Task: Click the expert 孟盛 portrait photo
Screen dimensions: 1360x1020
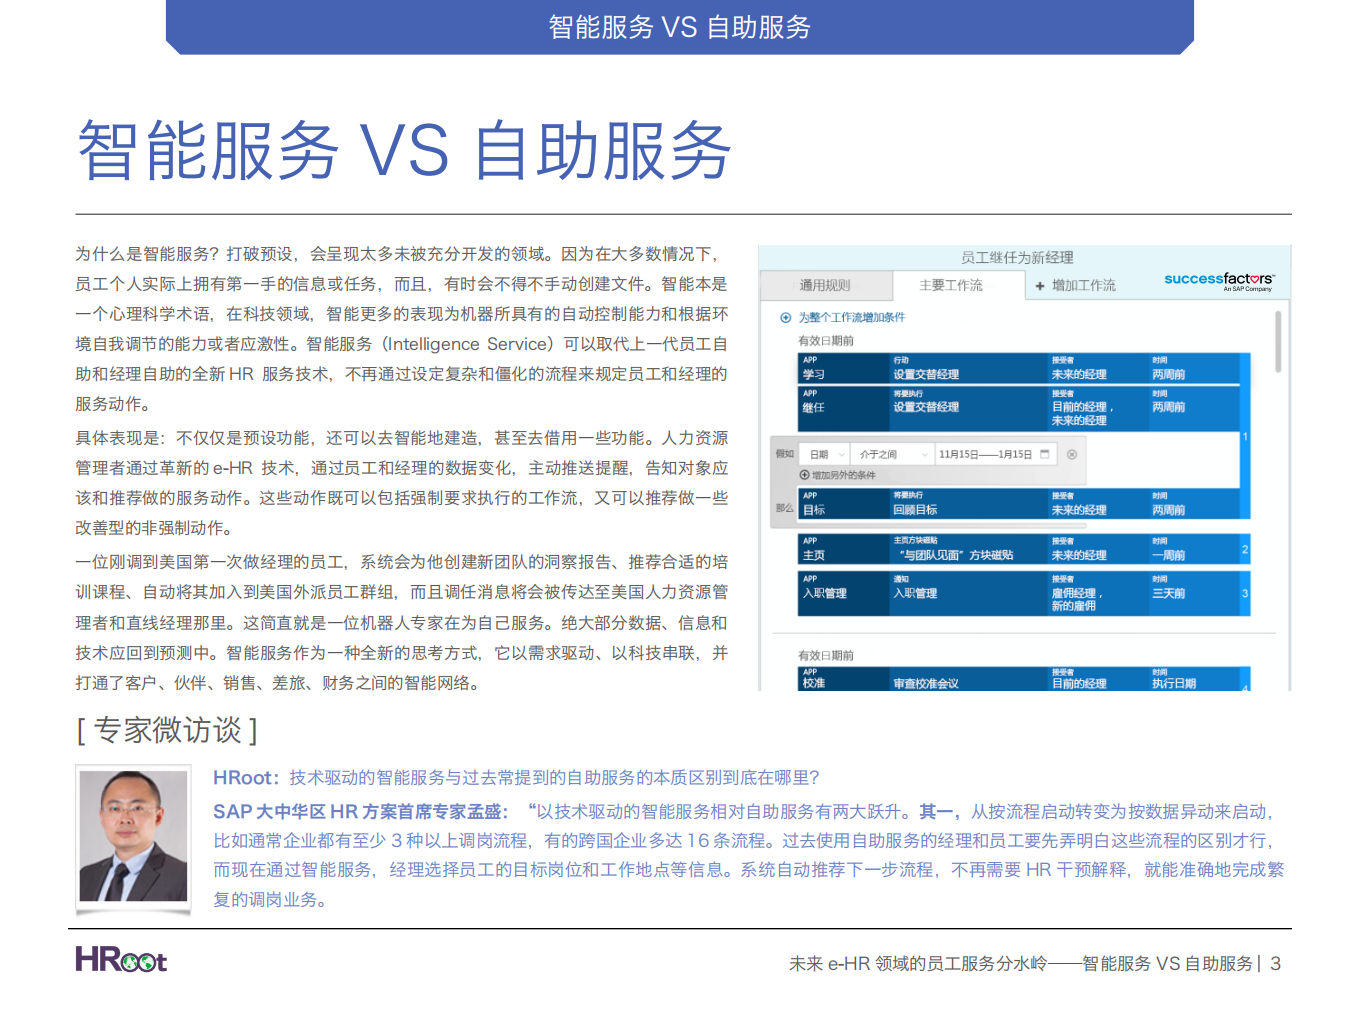Action: point(133,838)
